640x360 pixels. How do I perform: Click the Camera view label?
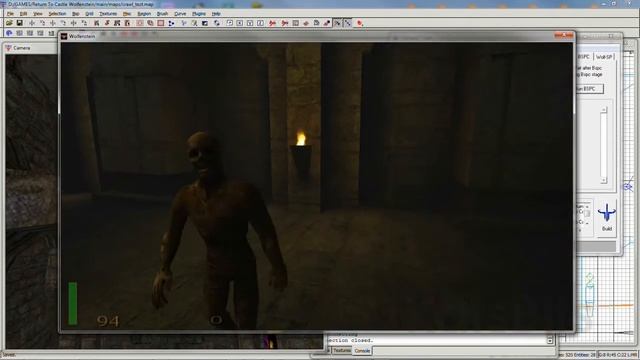[x=22, y=48]
